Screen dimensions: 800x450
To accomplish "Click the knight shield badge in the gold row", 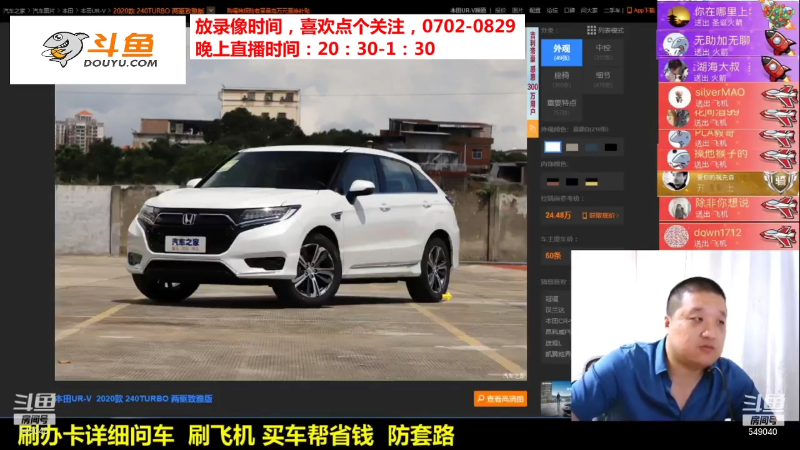I will (780, 182).
